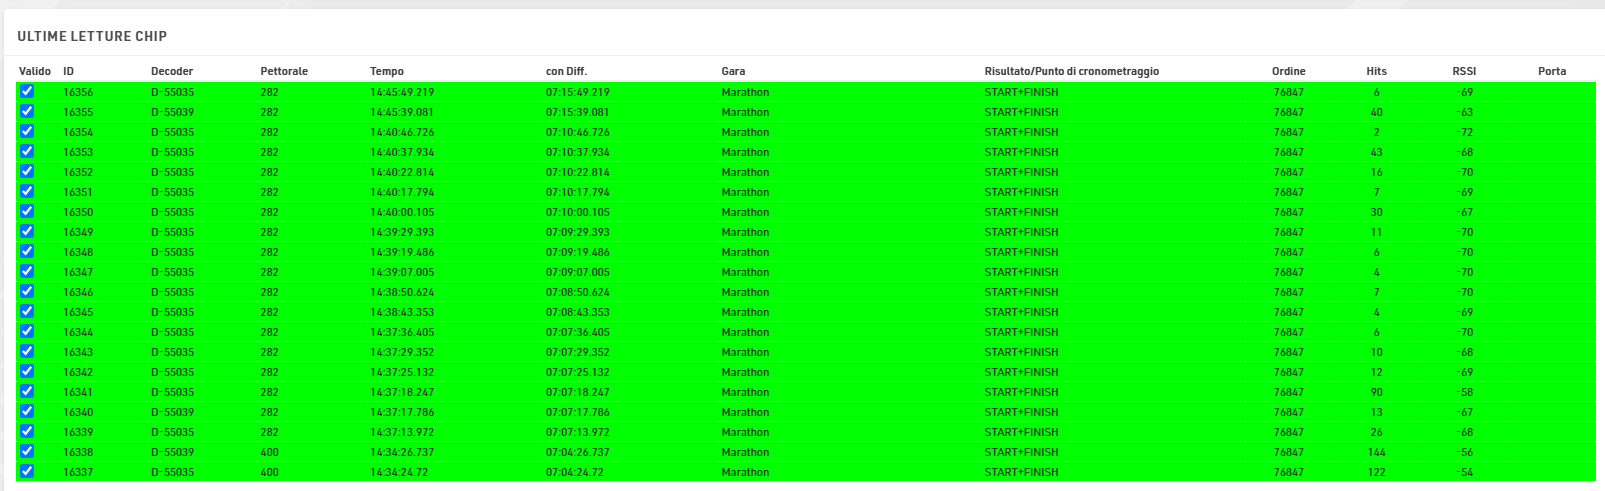
Task: Click the 144 hits value in row 16338
Action: point(1377,452)
